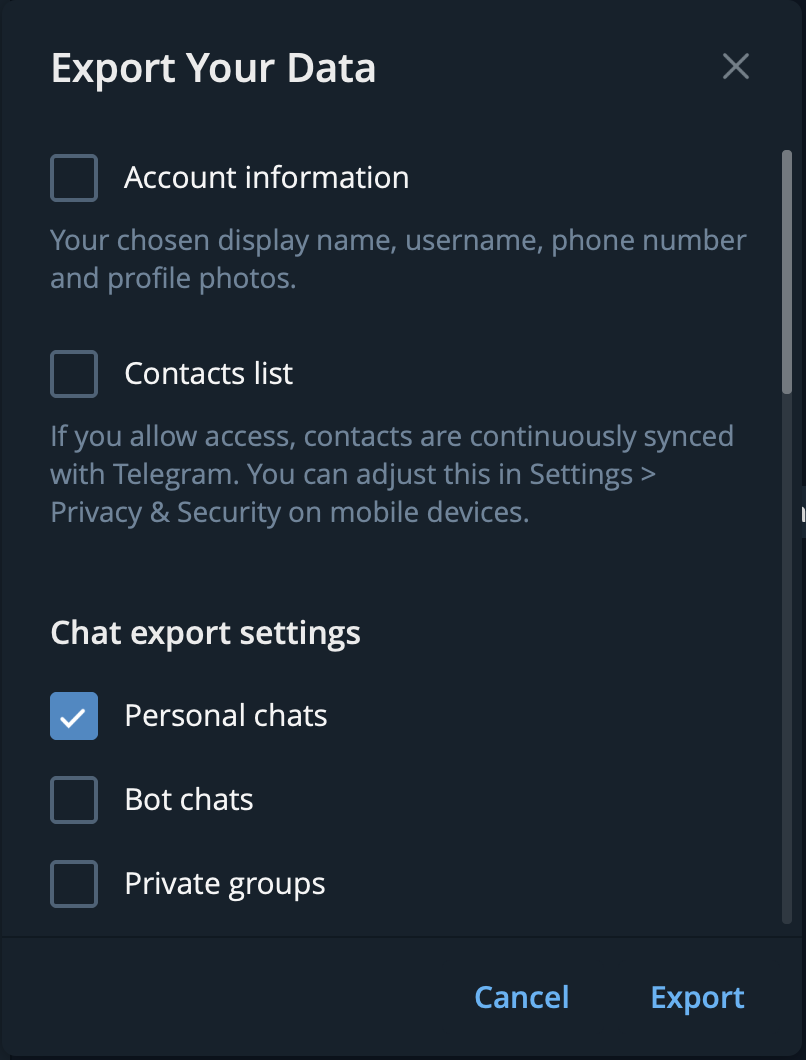The image size is (806, 1060).
Task: Enable the Account information checkbox
Action: pyautogui.click(x=73, y=177)
